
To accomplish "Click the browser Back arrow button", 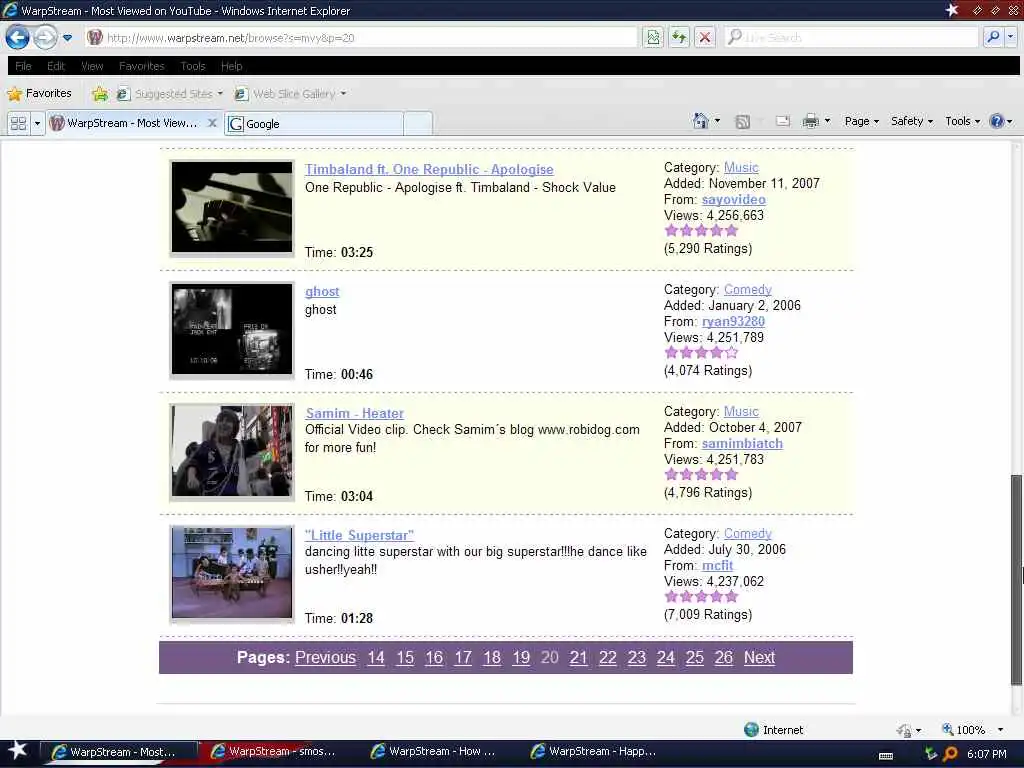I will 18,37.
